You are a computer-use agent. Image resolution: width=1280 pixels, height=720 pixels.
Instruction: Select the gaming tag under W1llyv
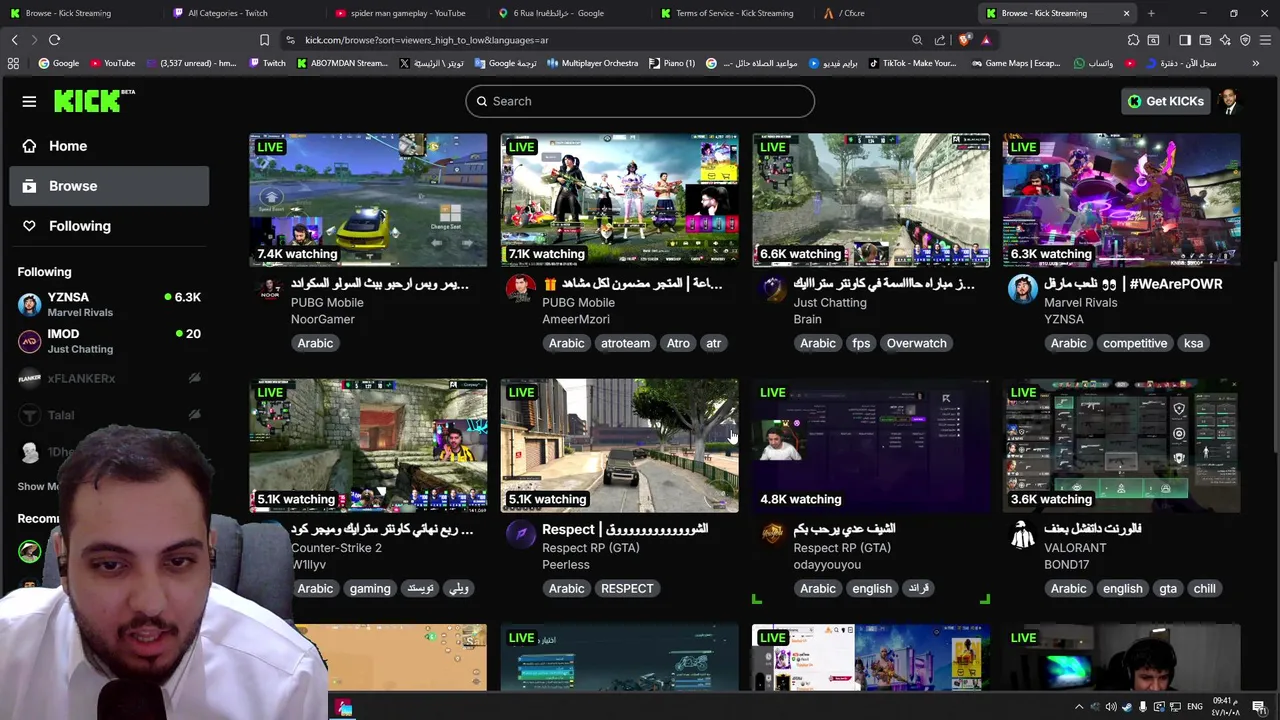(x=370, y=588)
